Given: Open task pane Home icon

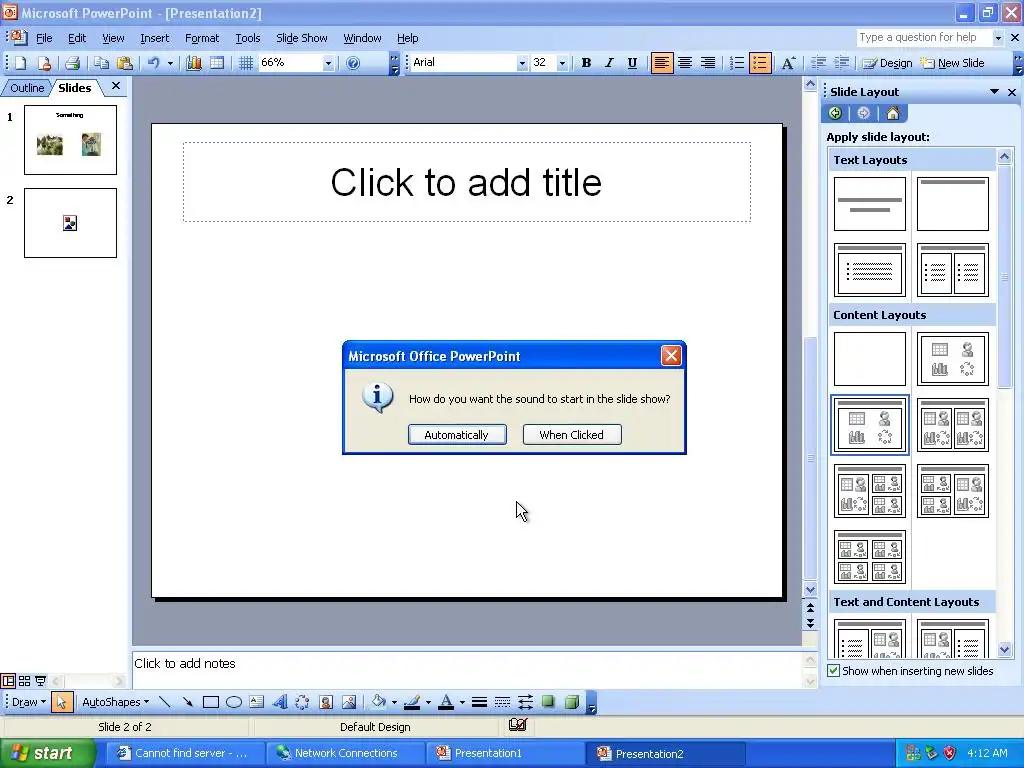Looking at the screenshot, I should coord(893,113).
